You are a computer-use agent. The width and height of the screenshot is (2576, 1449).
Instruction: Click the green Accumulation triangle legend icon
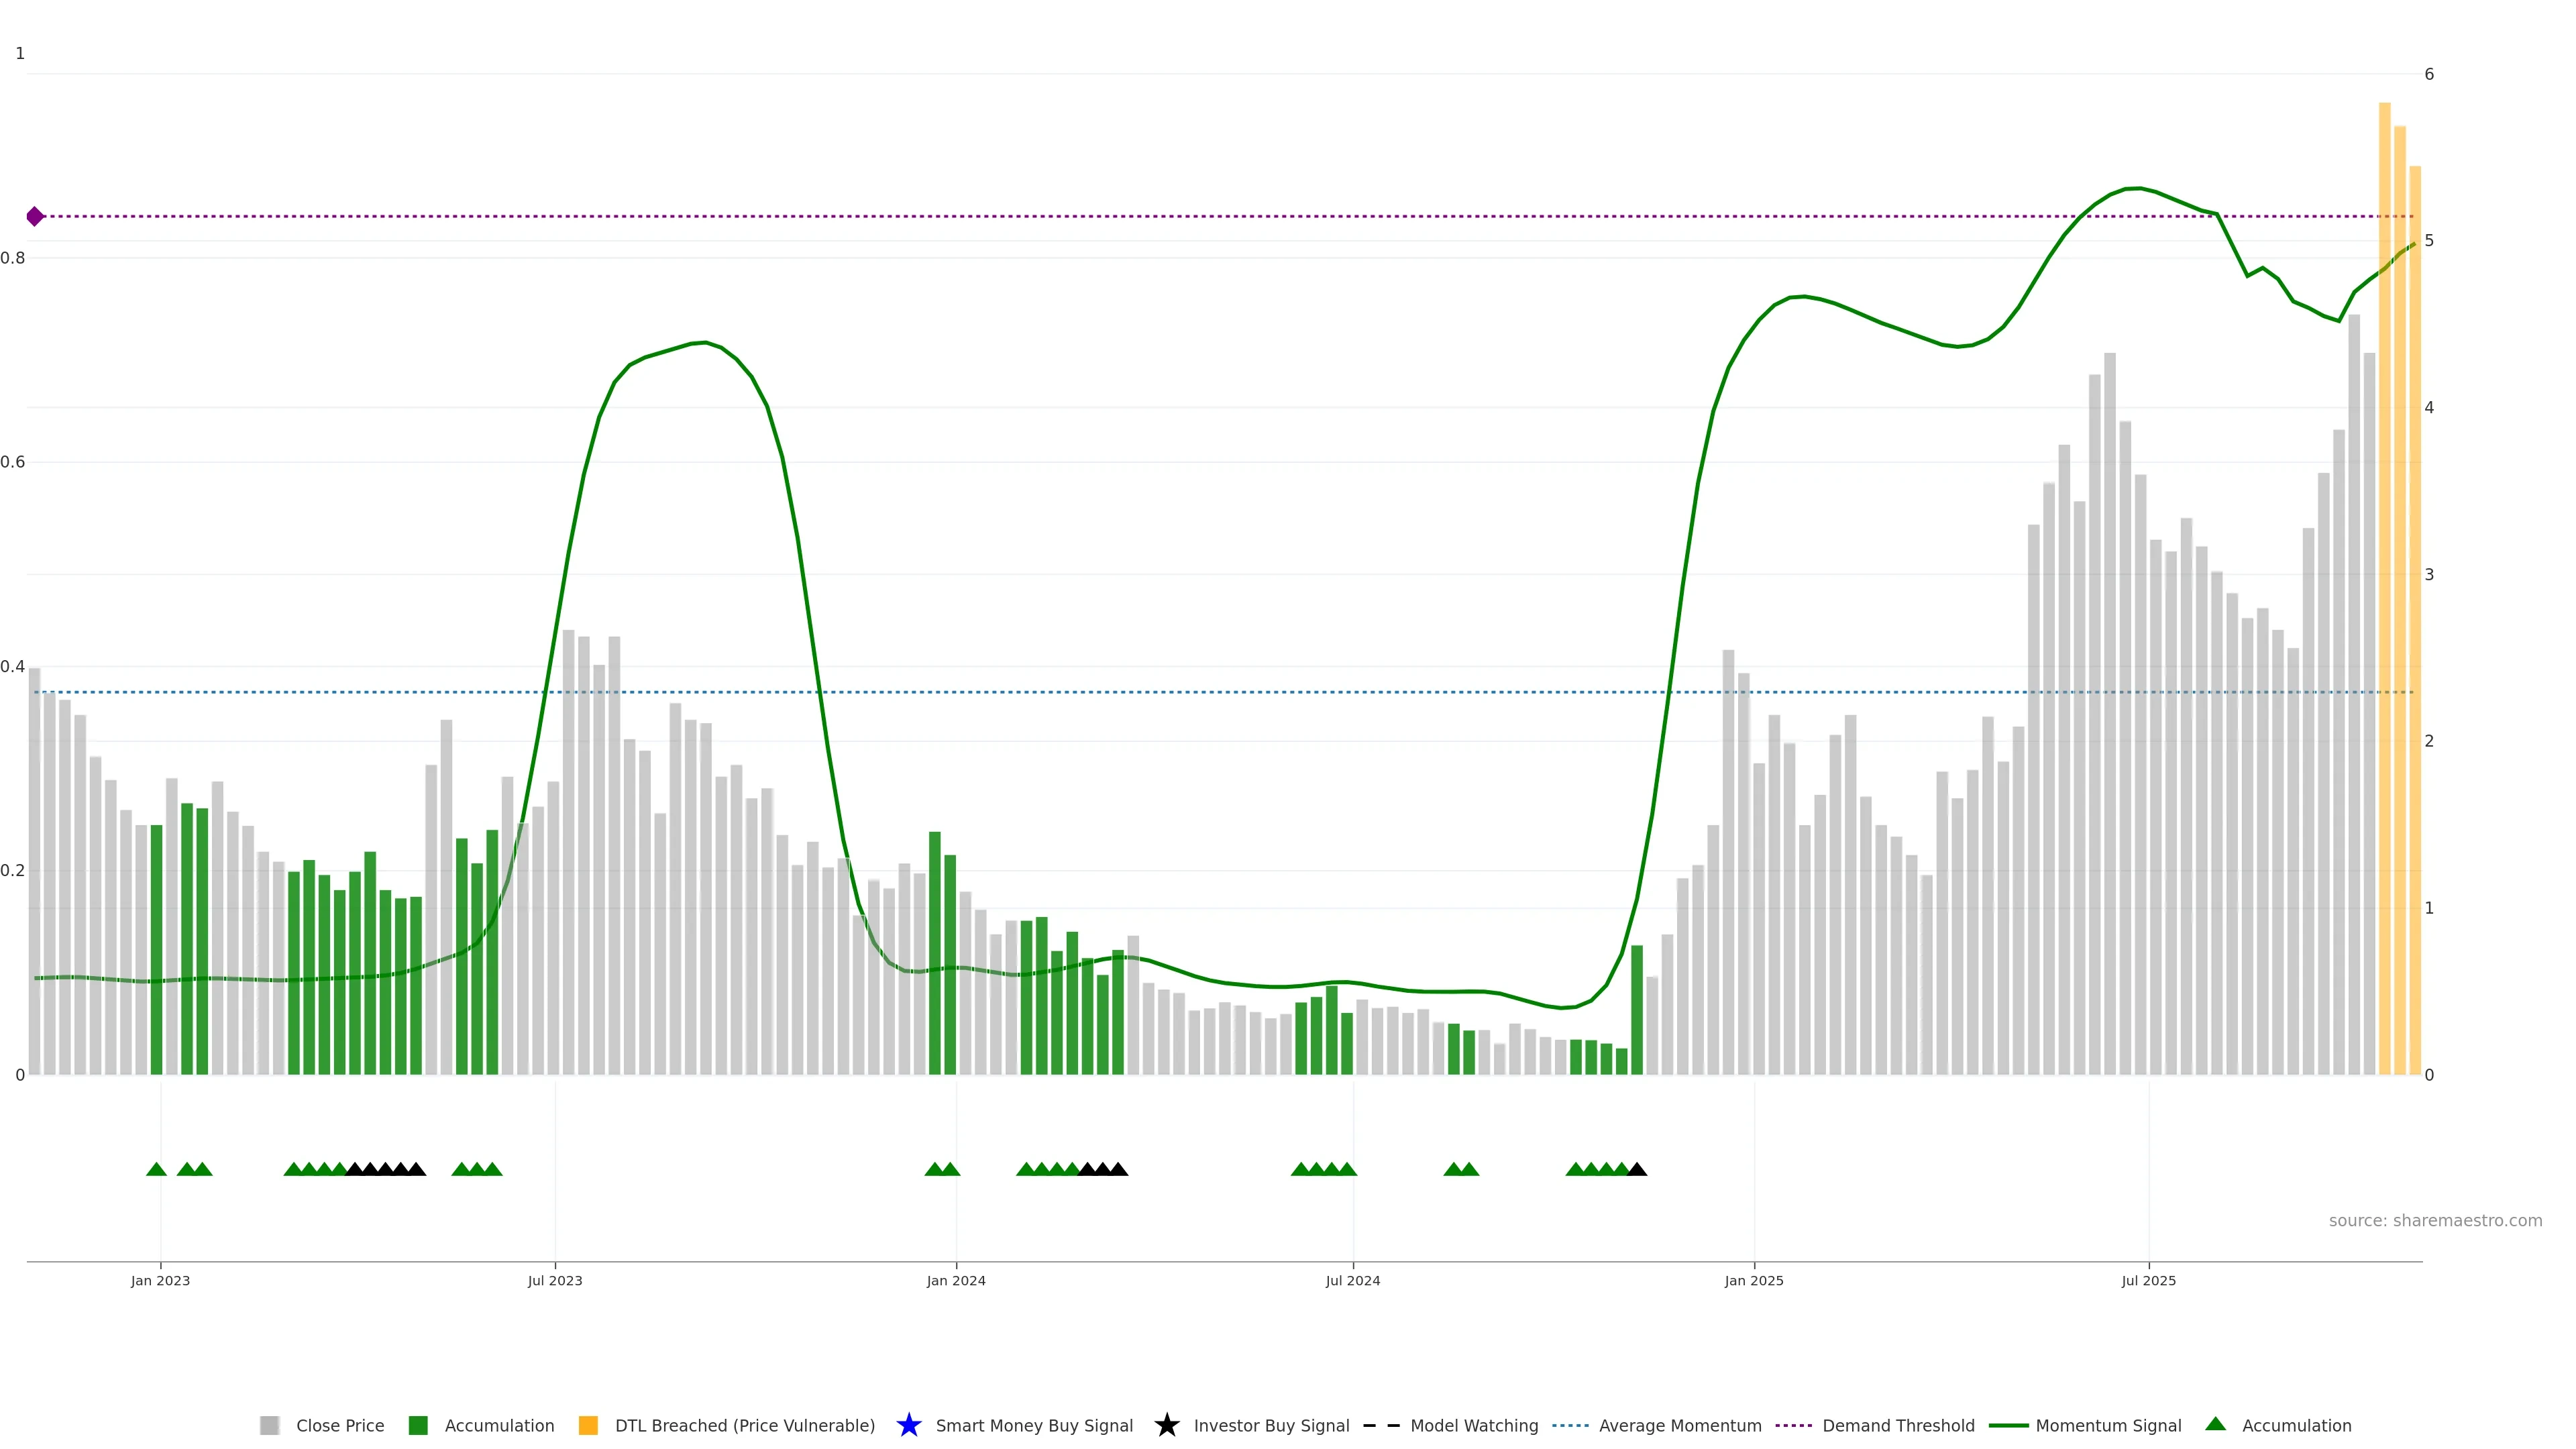[2215, 1424]
